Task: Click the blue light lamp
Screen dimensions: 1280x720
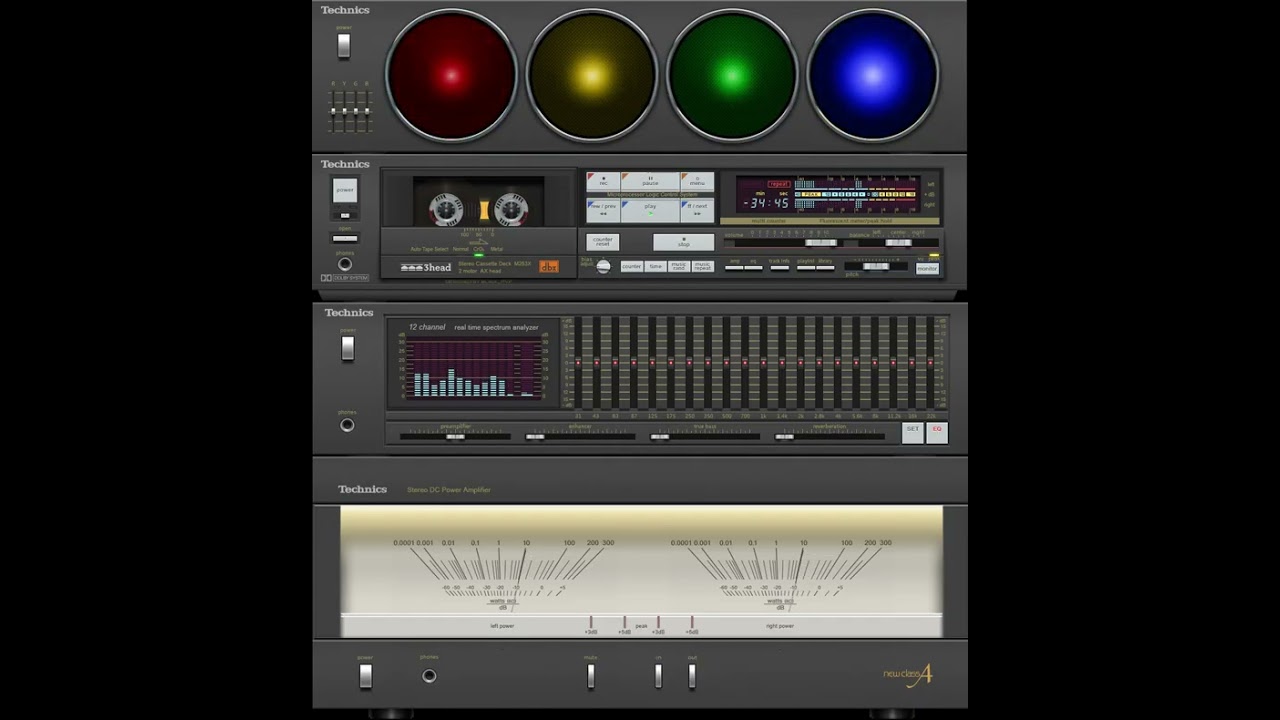Action: [872, 75]
